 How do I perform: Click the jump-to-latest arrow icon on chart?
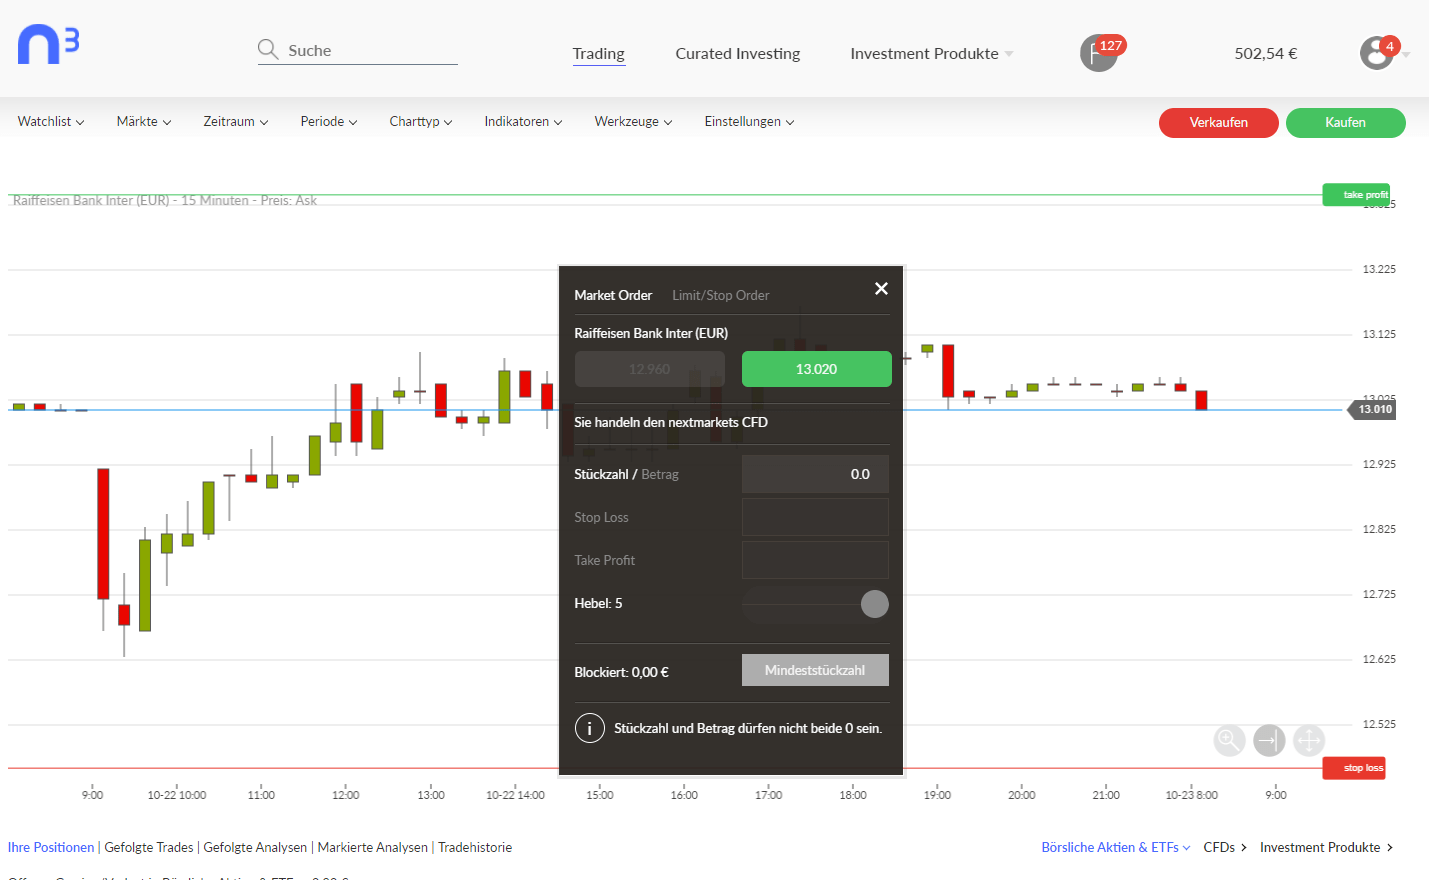click(1269, 740)
